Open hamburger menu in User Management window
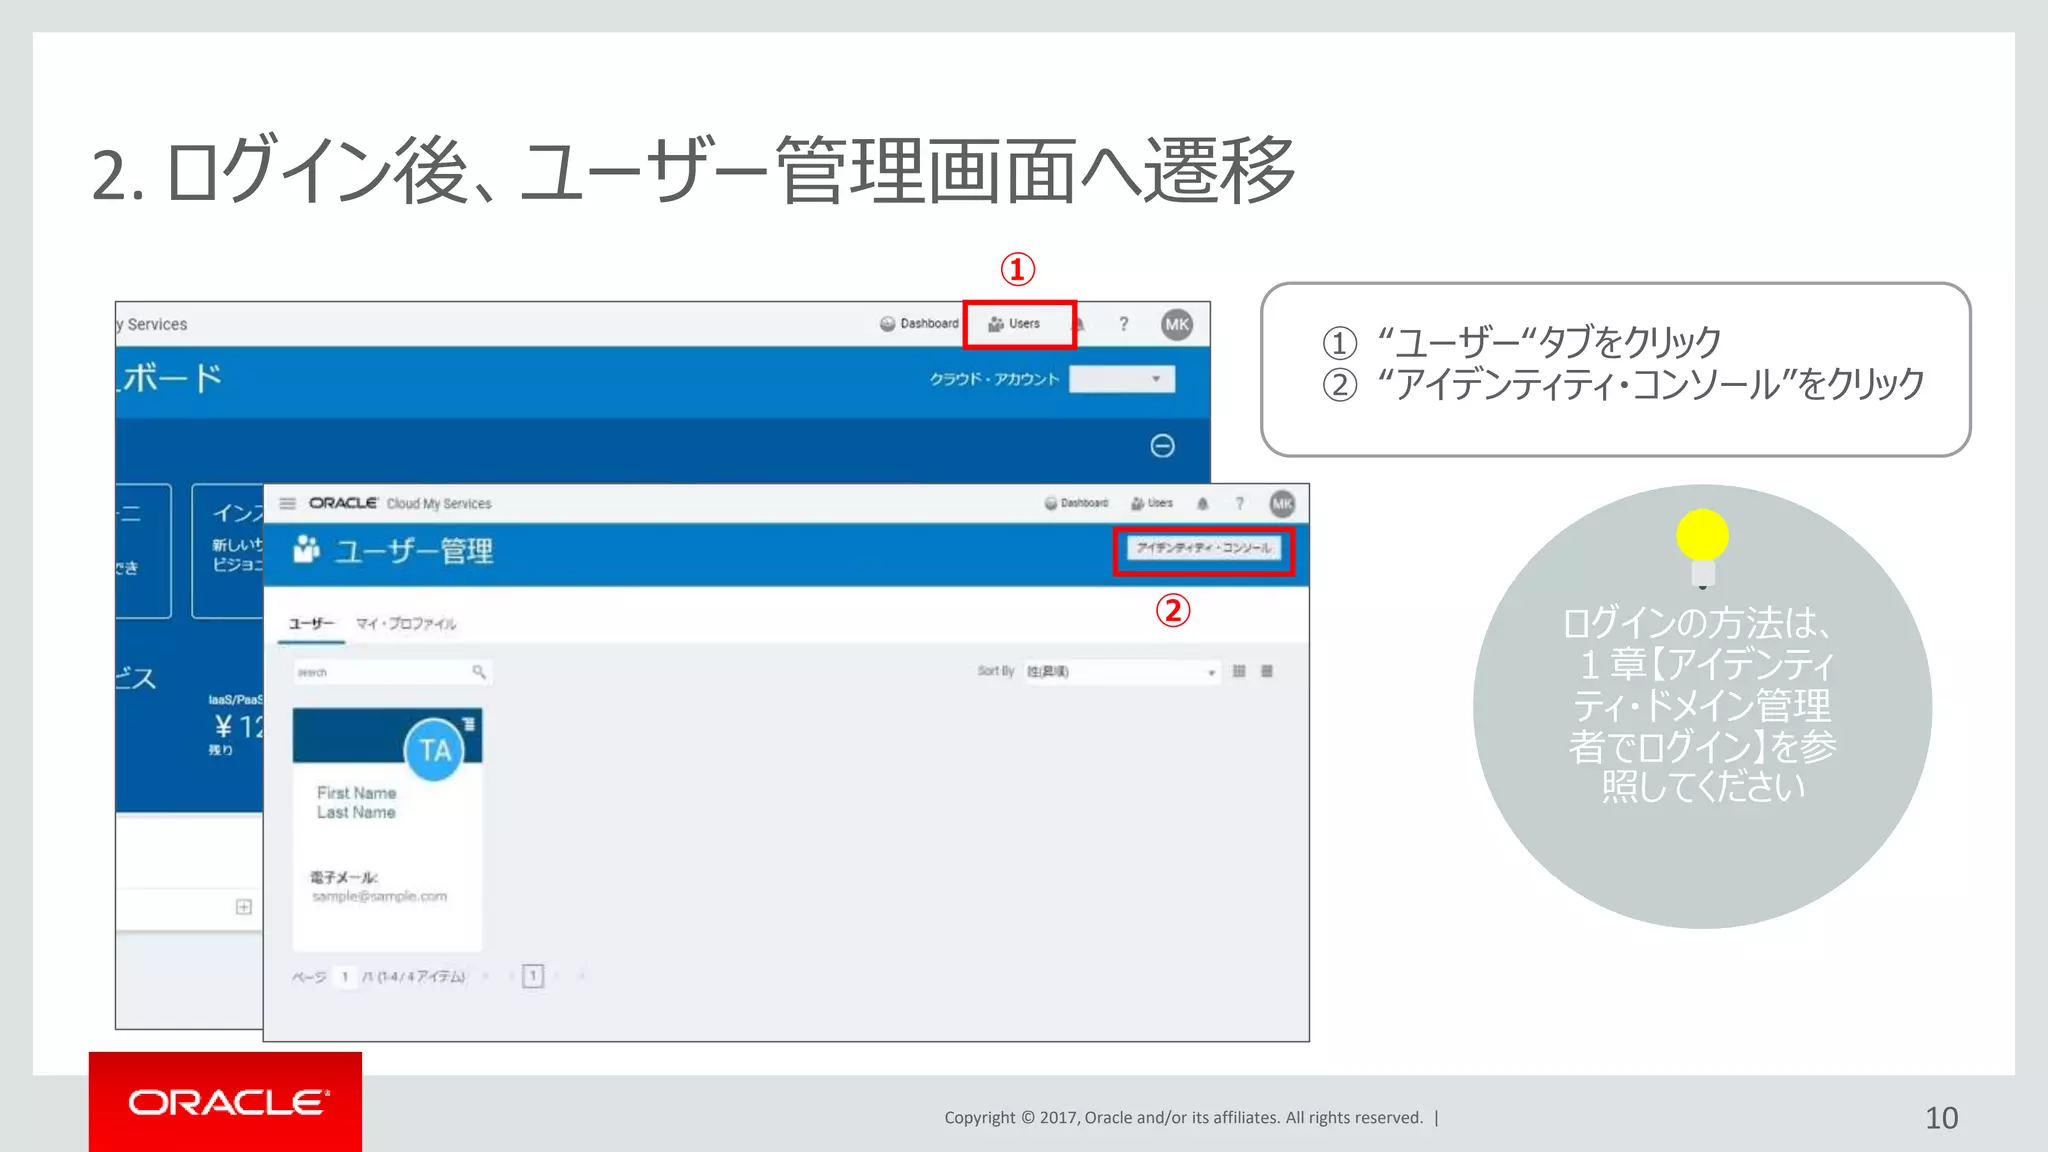The width and height of the screenshot is (2048, 1152). point(287,503)
